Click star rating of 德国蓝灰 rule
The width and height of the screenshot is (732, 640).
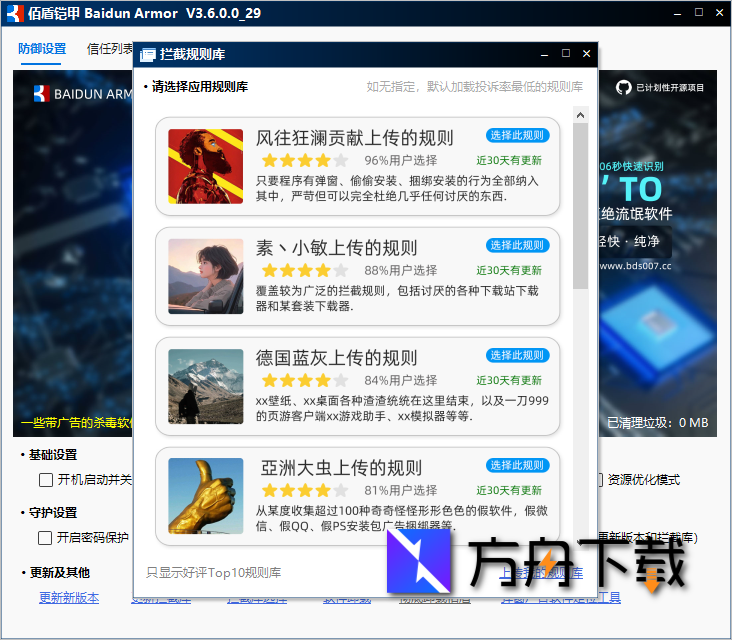pos(305,380)
